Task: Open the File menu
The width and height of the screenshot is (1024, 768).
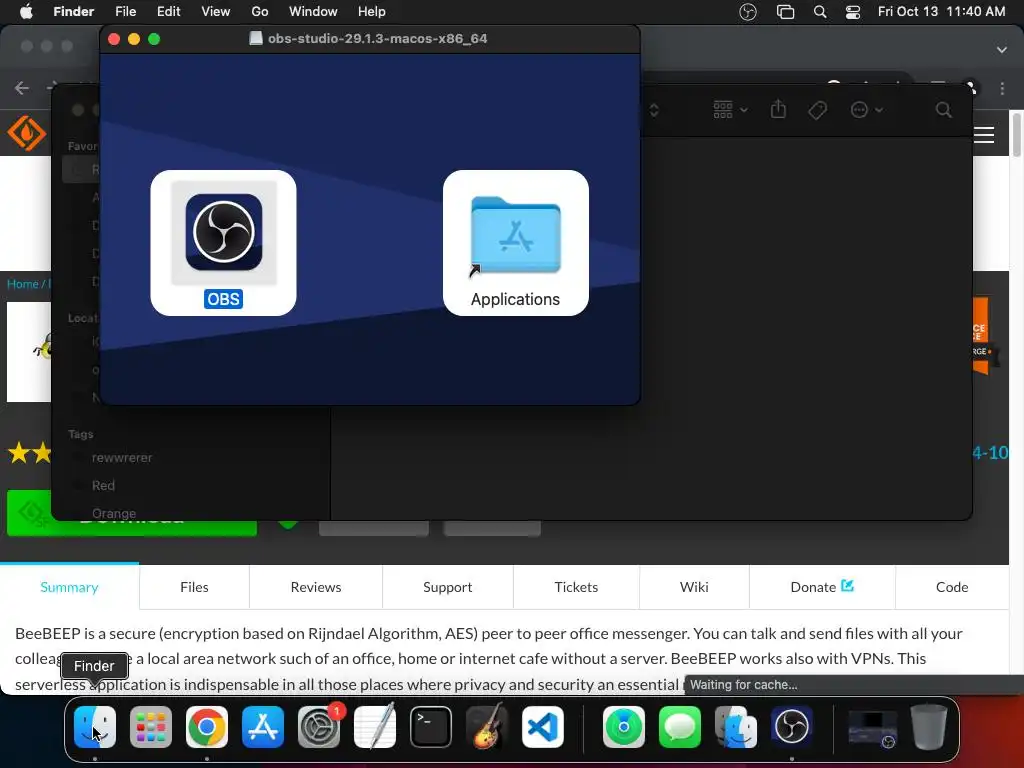Action: (x=125, y=11)
